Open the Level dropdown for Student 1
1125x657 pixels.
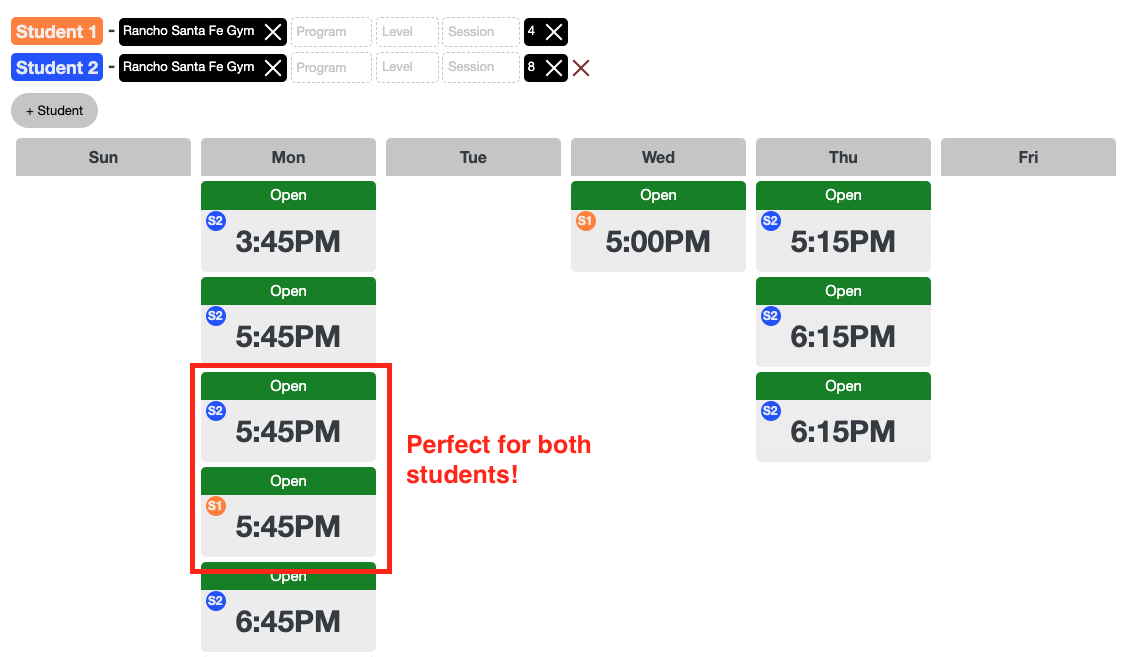(x=407, y=32)
